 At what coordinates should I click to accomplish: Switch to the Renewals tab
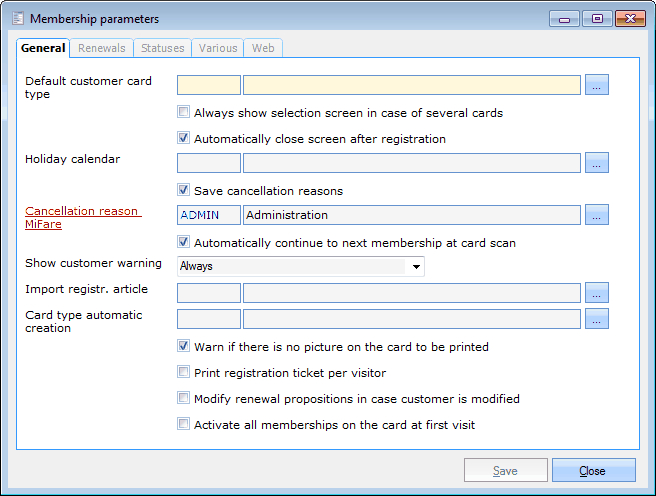(102, 48)
